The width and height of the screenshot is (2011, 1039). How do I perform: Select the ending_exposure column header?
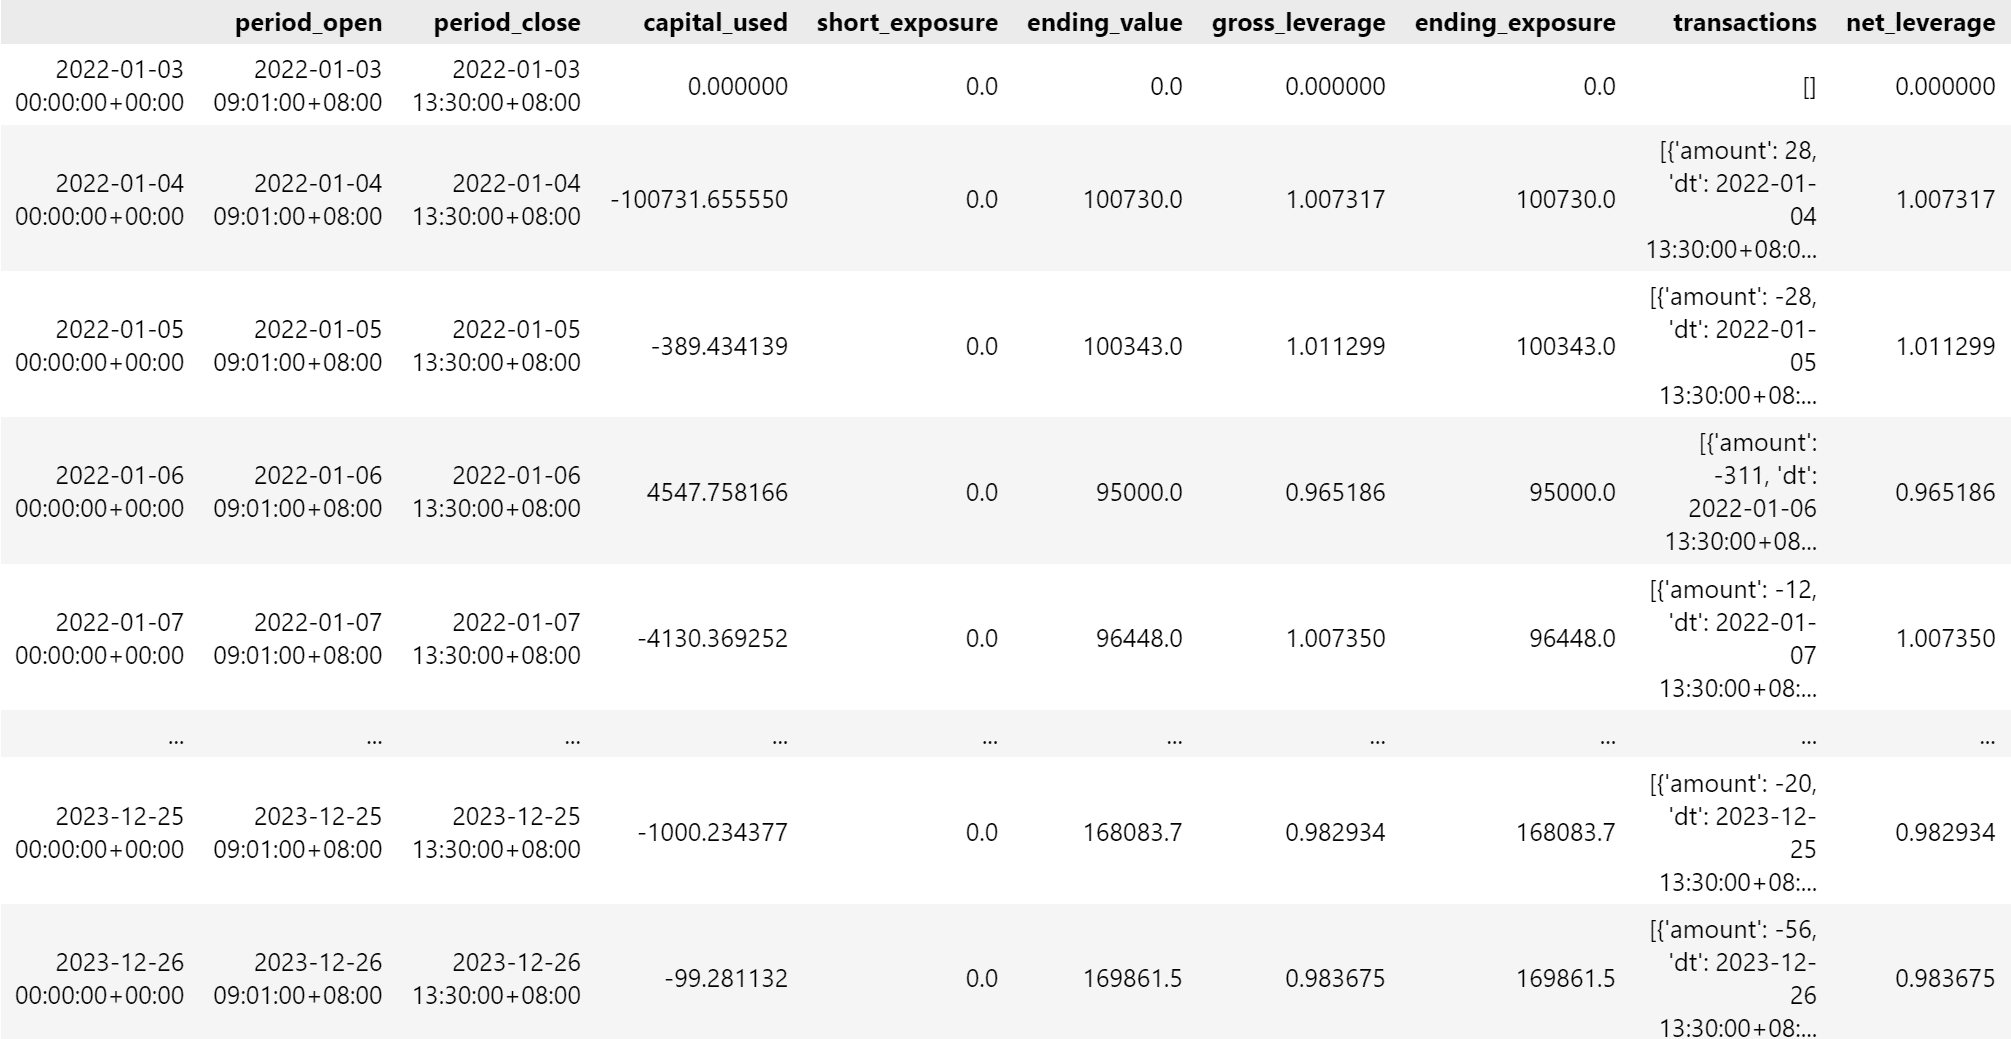1514,23
